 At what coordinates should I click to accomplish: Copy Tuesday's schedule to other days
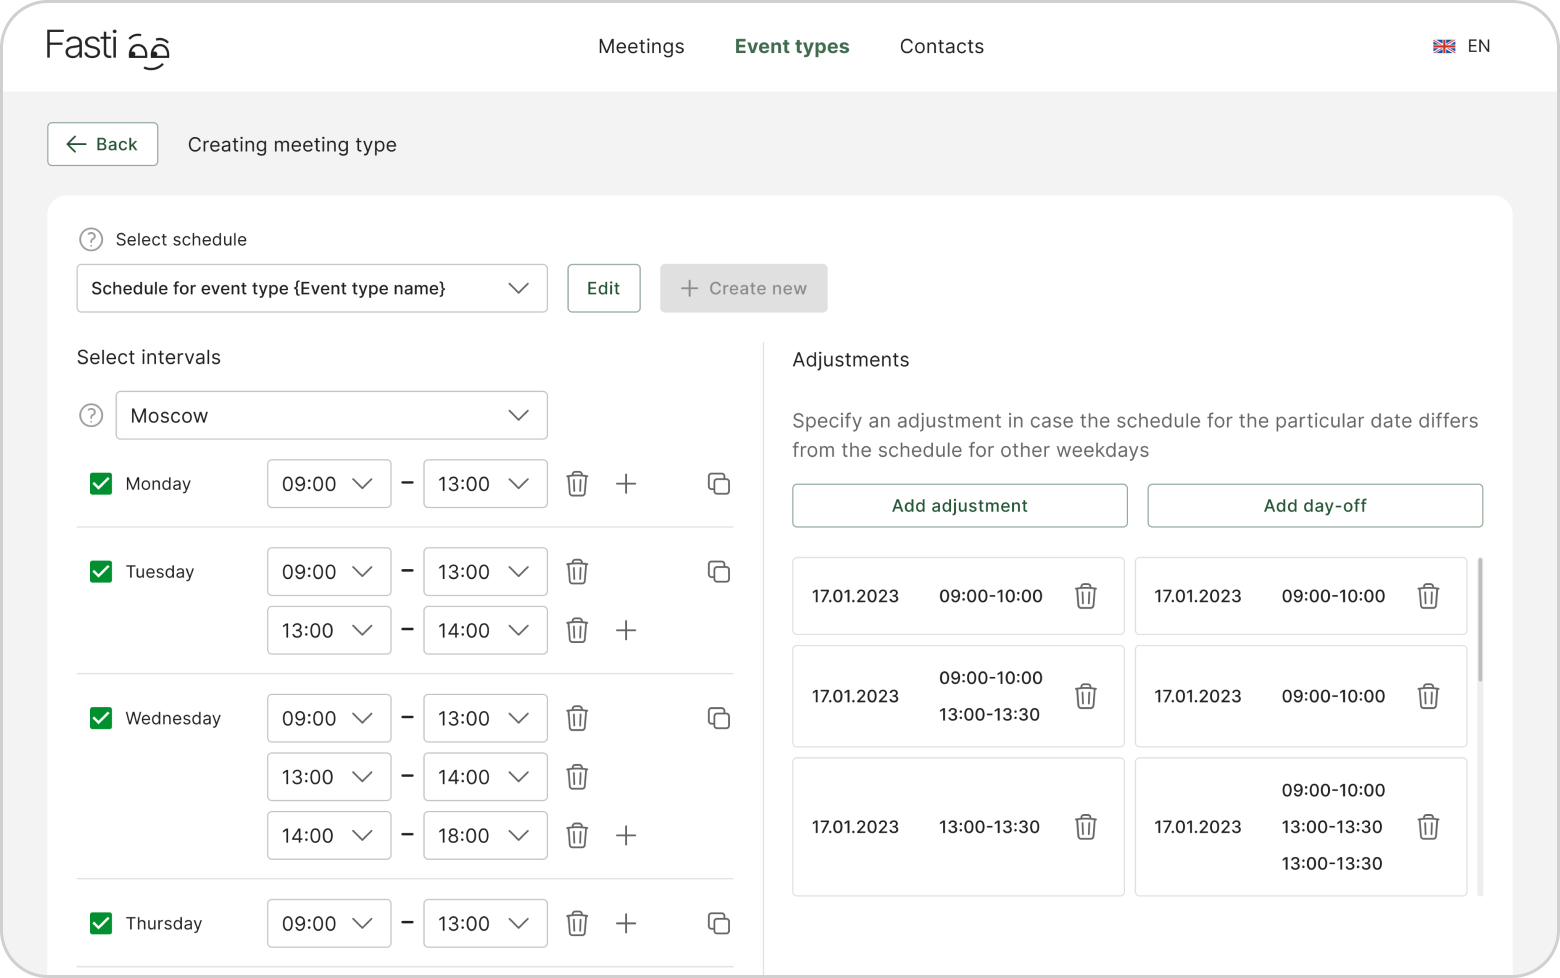(x=718, y=572)
